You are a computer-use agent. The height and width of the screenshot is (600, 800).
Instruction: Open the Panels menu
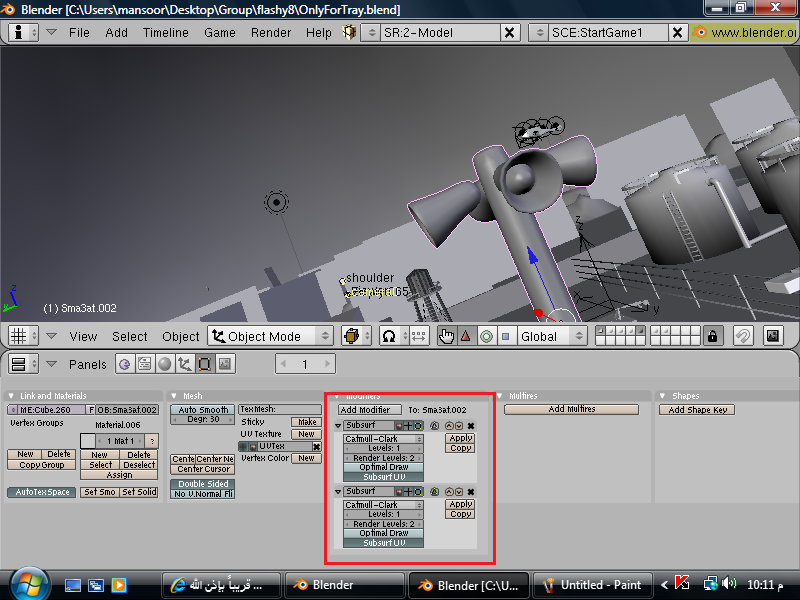88,364
